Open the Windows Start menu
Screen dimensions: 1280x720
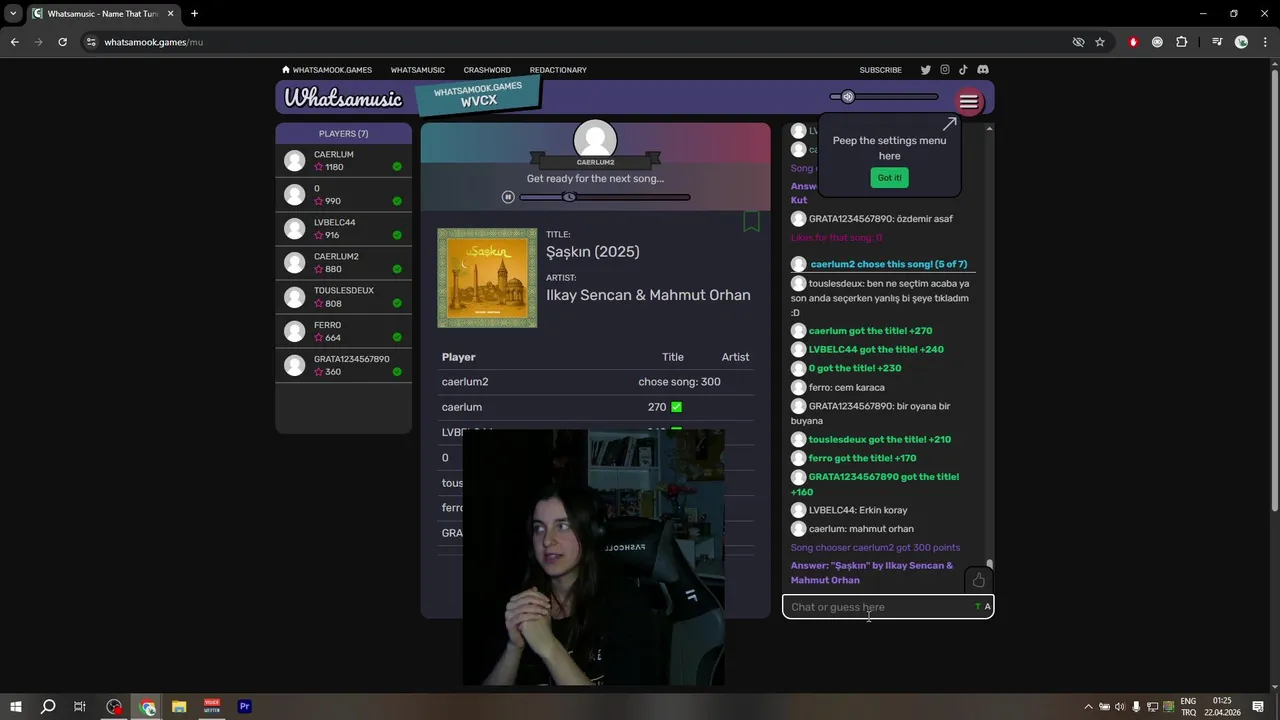pos(16,707)
